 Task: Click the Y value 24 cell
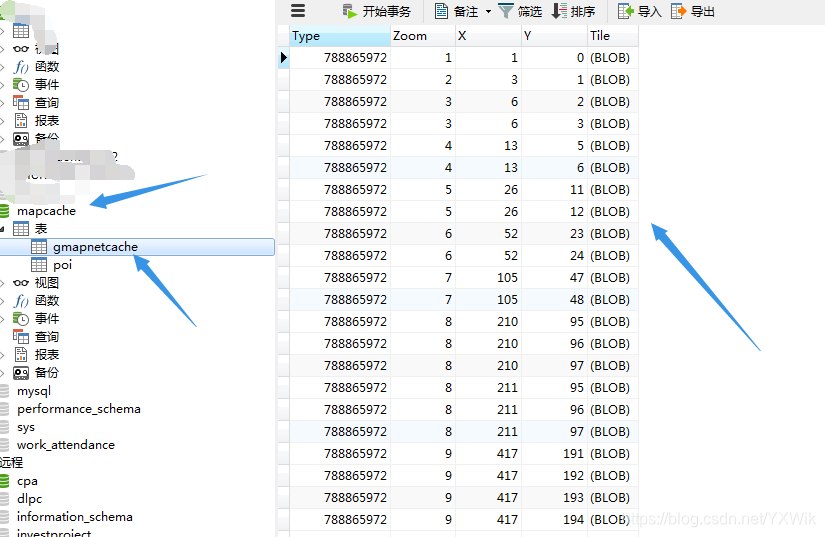[x=555, y=255]
